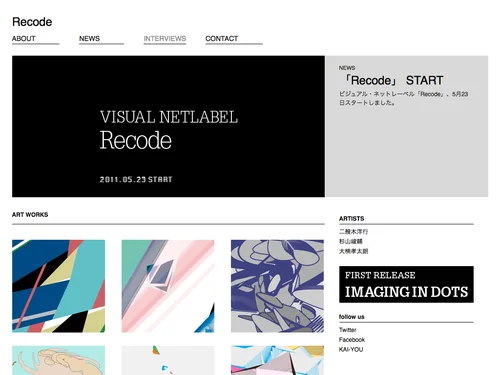
Task: Click the First Release Imaging in Dots banner
Action: coord(406,284)
